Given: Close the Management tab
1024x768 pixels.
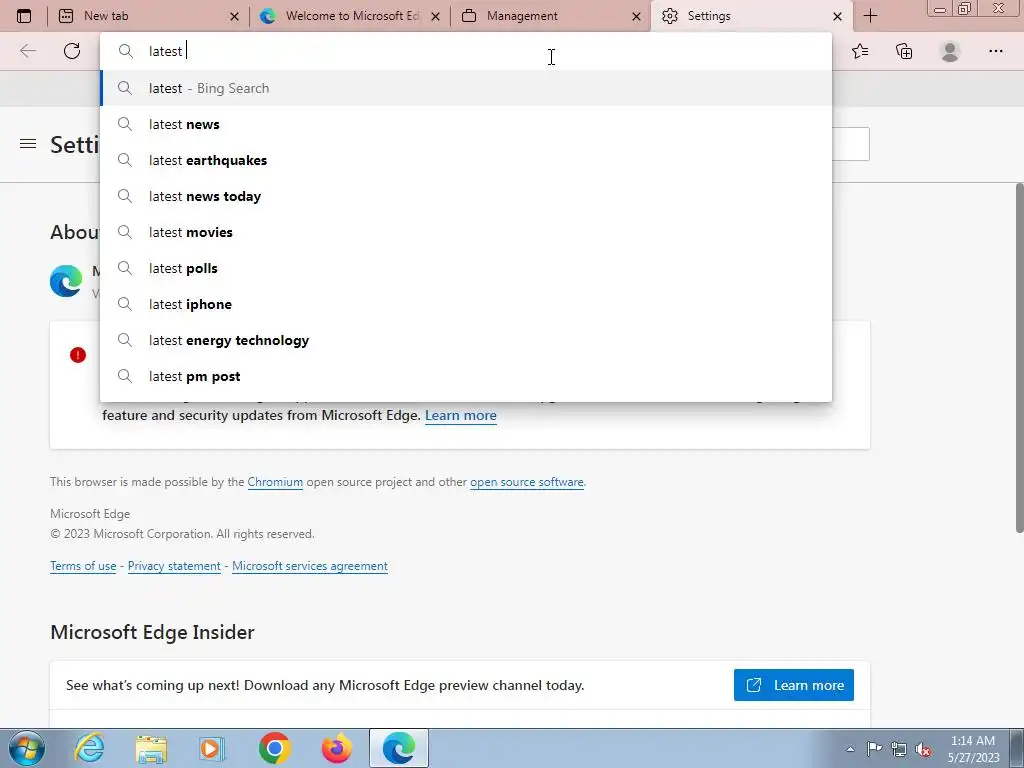Looking at the screenshot, I should [636, 16].
